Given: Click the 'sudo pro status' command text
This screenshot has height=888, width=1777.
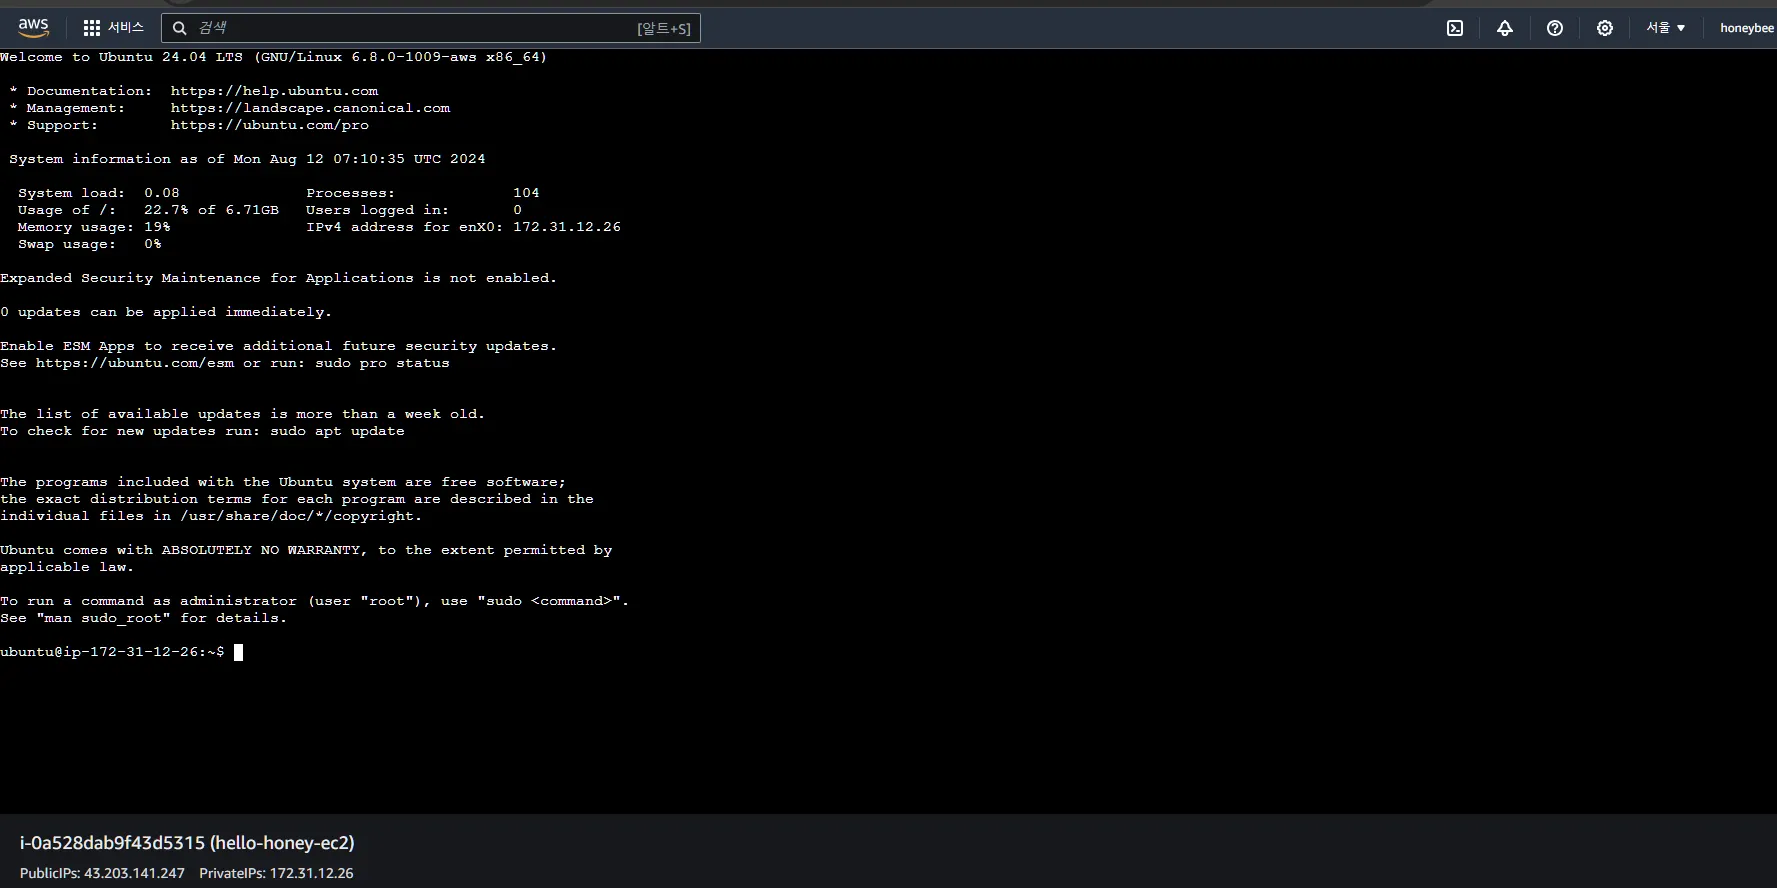Looking at the screenshot, I should pos(382,363).
